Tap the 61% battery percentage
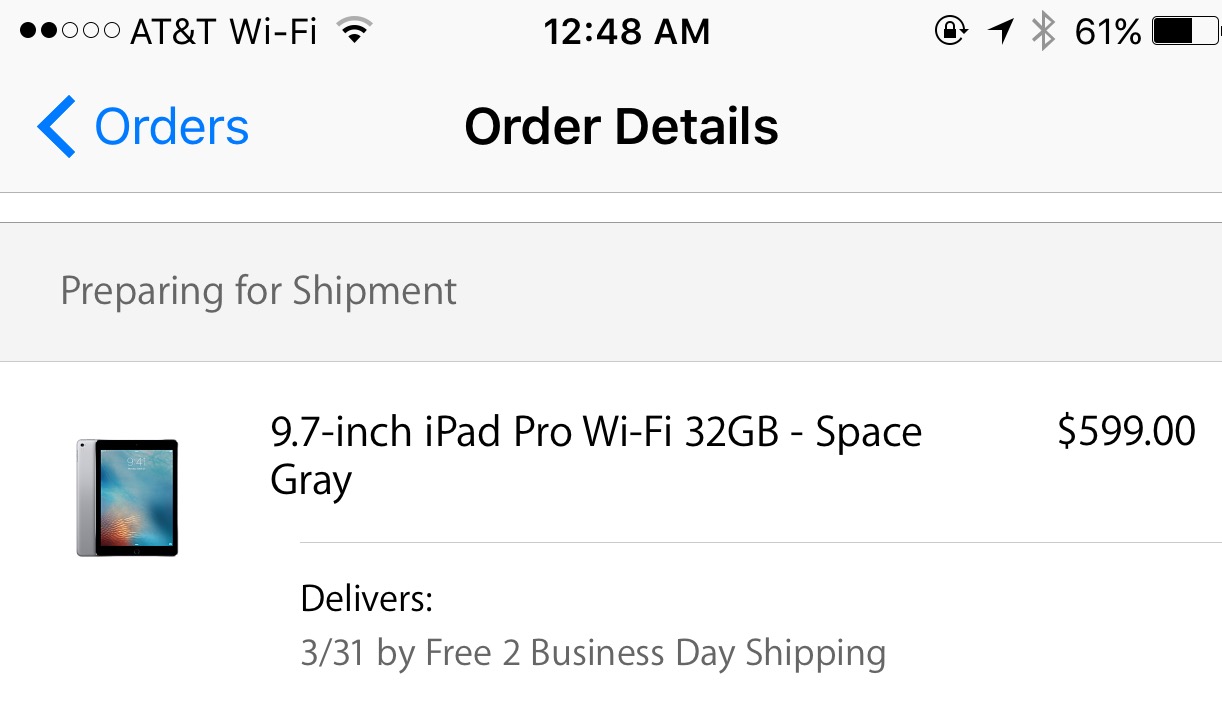Viewport: 1222px width, 718px height. click(1107, 32)
